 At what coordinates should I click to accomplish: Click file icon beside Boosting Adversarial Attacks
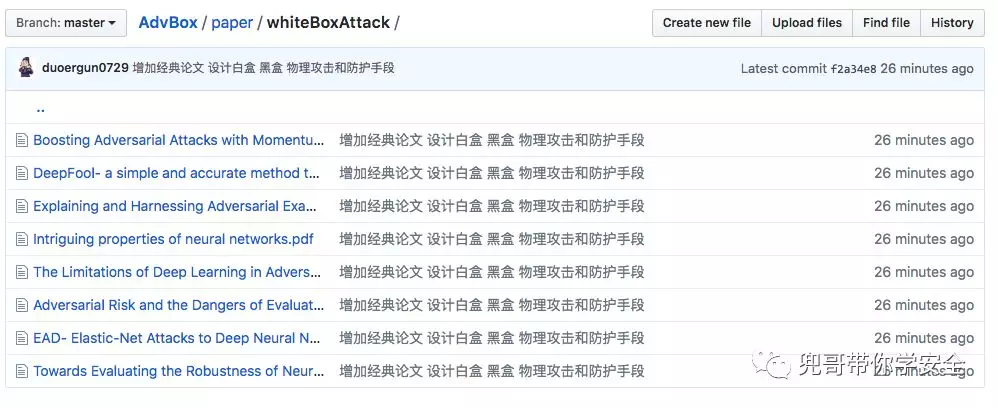coord(22,140)
